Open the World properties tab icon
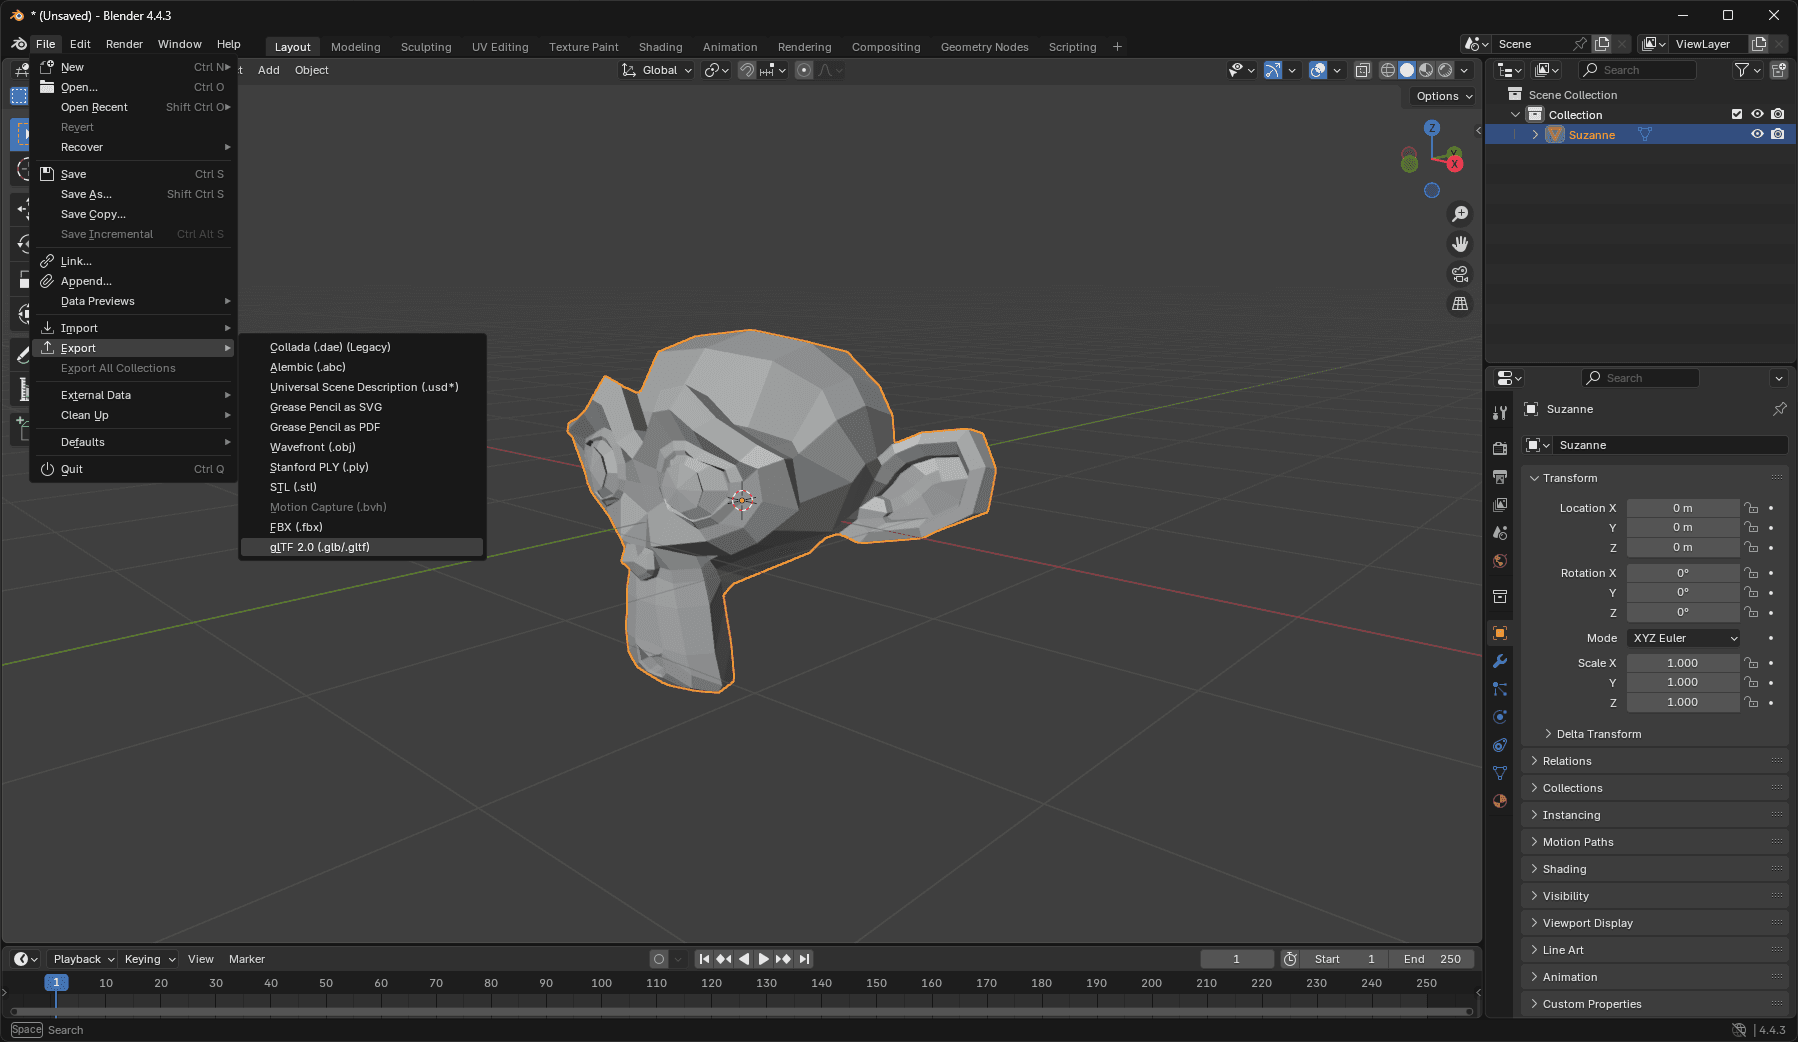The height and width of the screenshot is (1042, 1798). pos(1500,561)
